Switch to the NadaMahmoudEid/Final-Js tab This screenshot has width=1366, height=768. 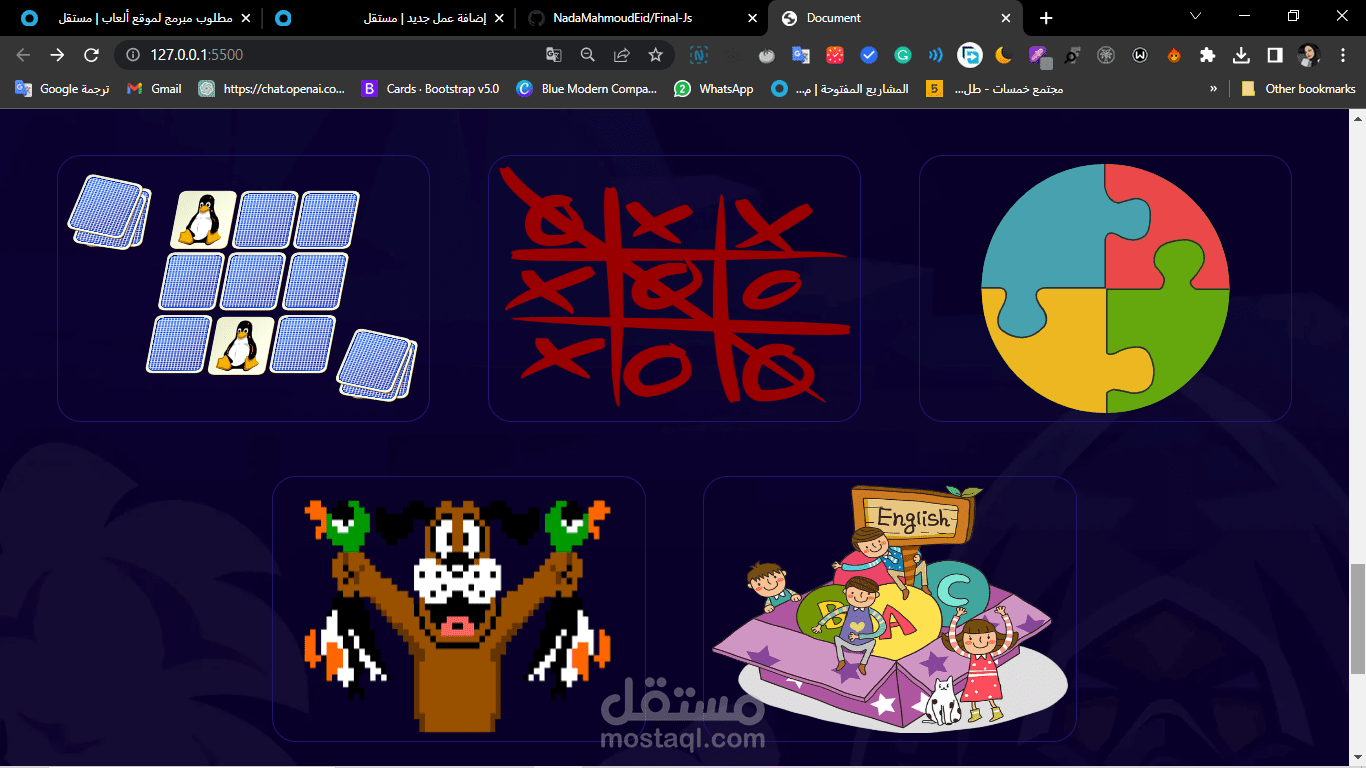coord(642,18)
